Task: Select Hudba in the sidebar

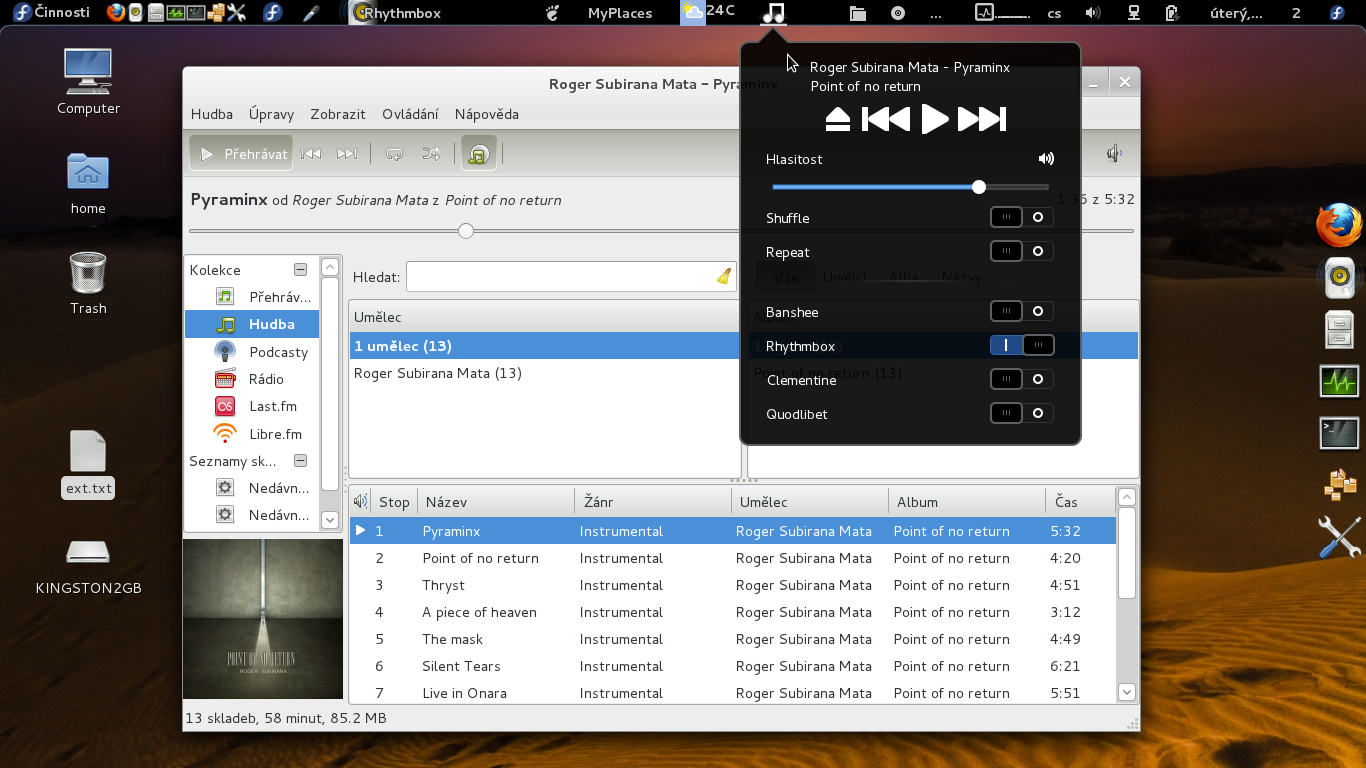Action: click(x=252, y=324)
